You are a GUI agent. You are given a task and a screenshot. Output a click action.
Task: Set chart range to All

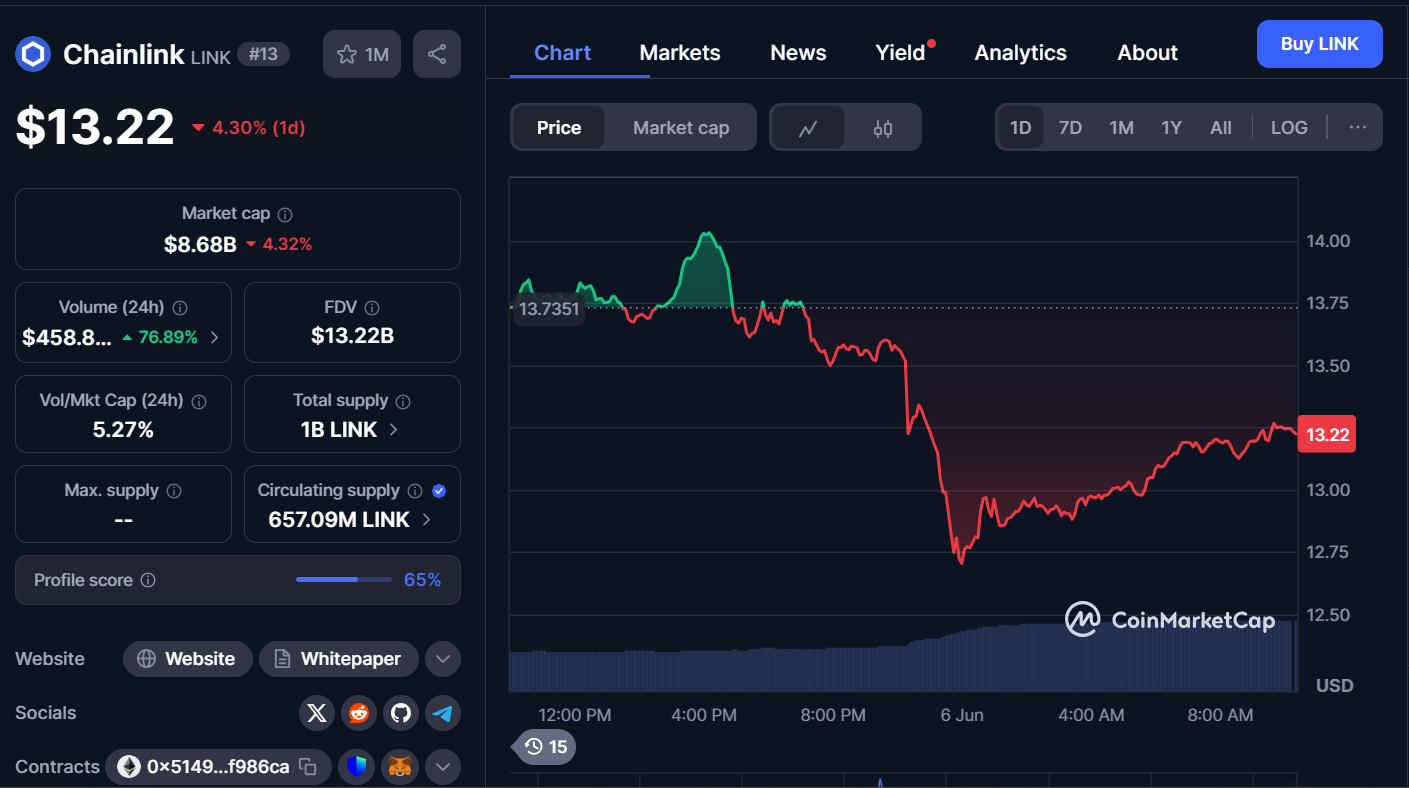click(x=1220, y=127)
